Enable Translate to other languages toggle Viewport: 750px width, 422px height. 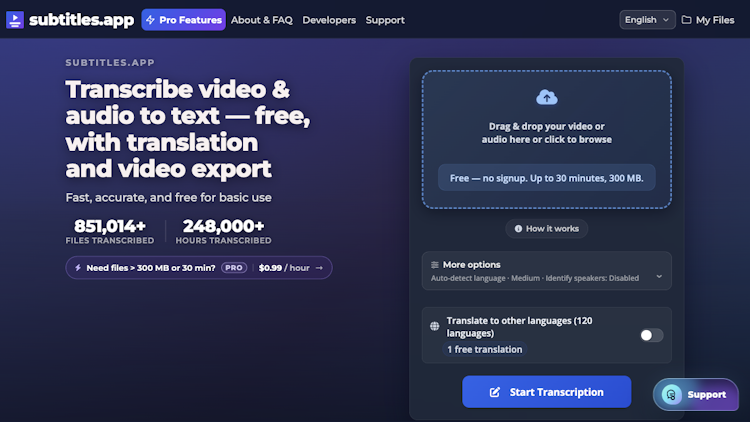coord(651,335)
